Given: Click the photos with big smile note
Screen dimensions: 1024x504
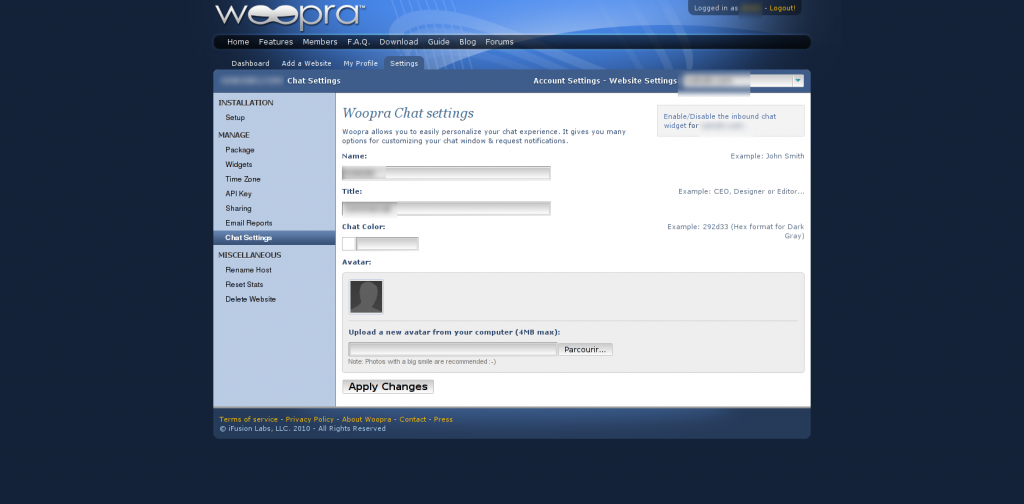Looking at the screenshot, I should click(x=422, y=362).
